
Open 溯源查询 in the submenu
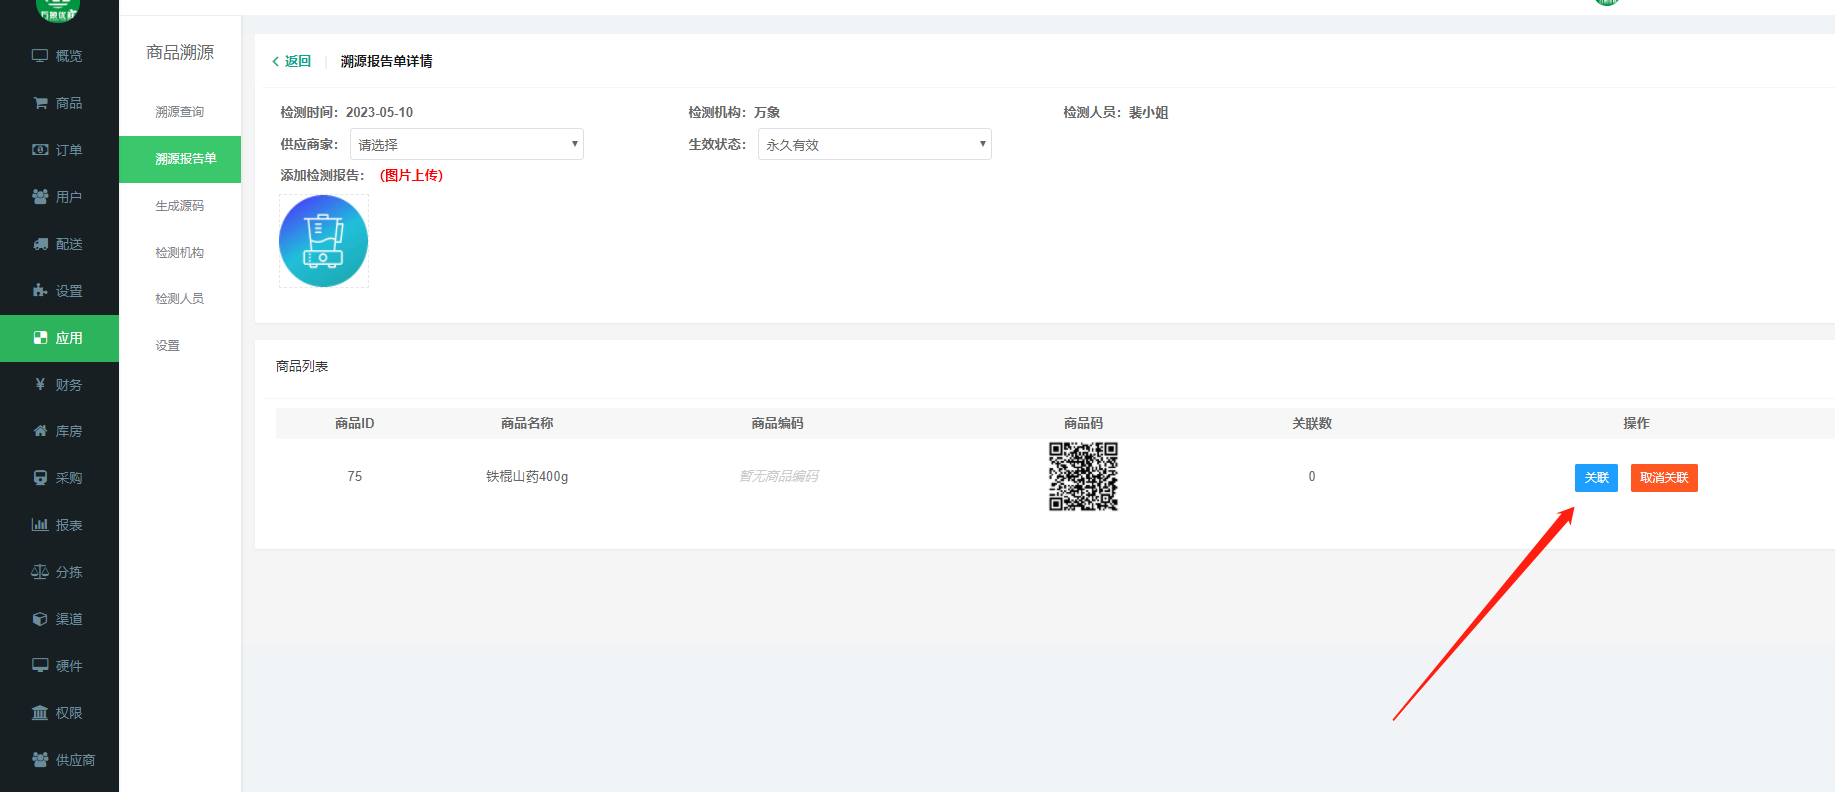pyautogui.click(x=179, y=112)
